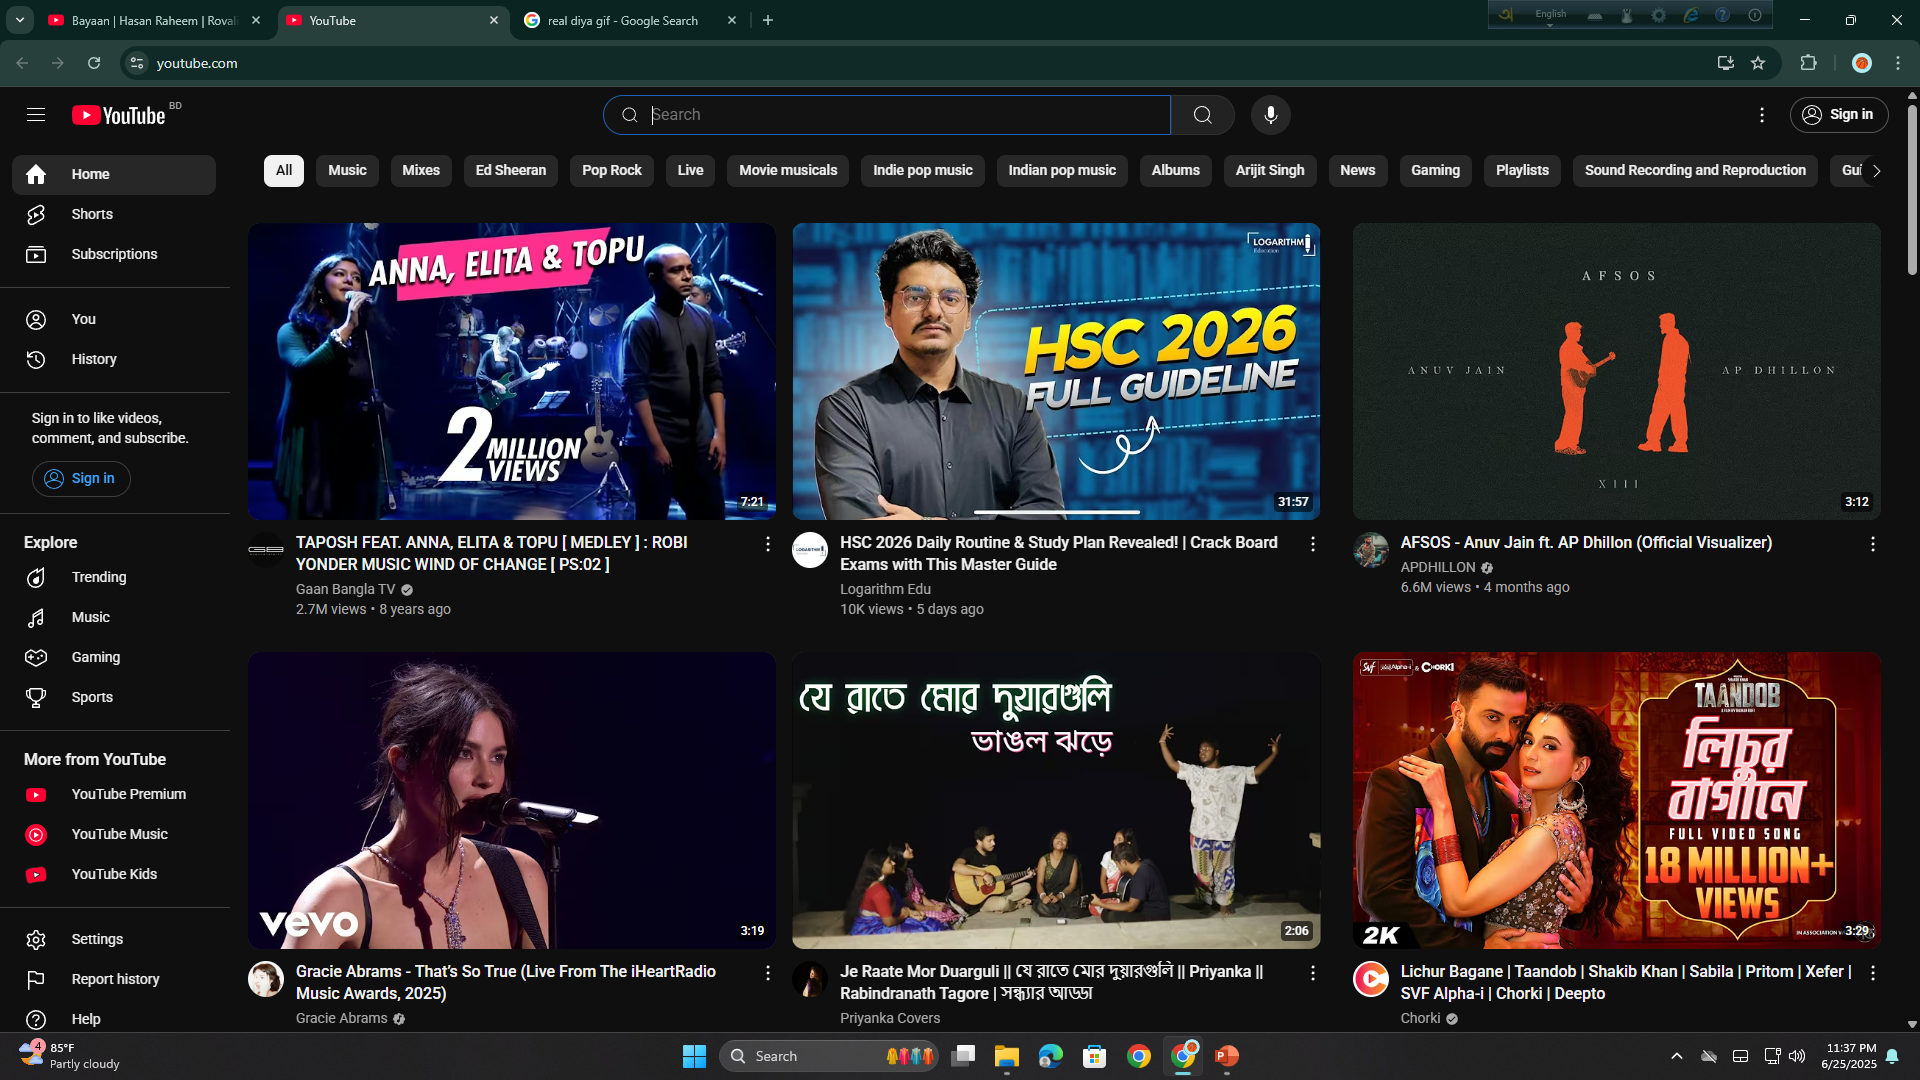The image size is (1920, 1080).
Task: Click the page vertical scrollbar
Action: pos(1912,190)
